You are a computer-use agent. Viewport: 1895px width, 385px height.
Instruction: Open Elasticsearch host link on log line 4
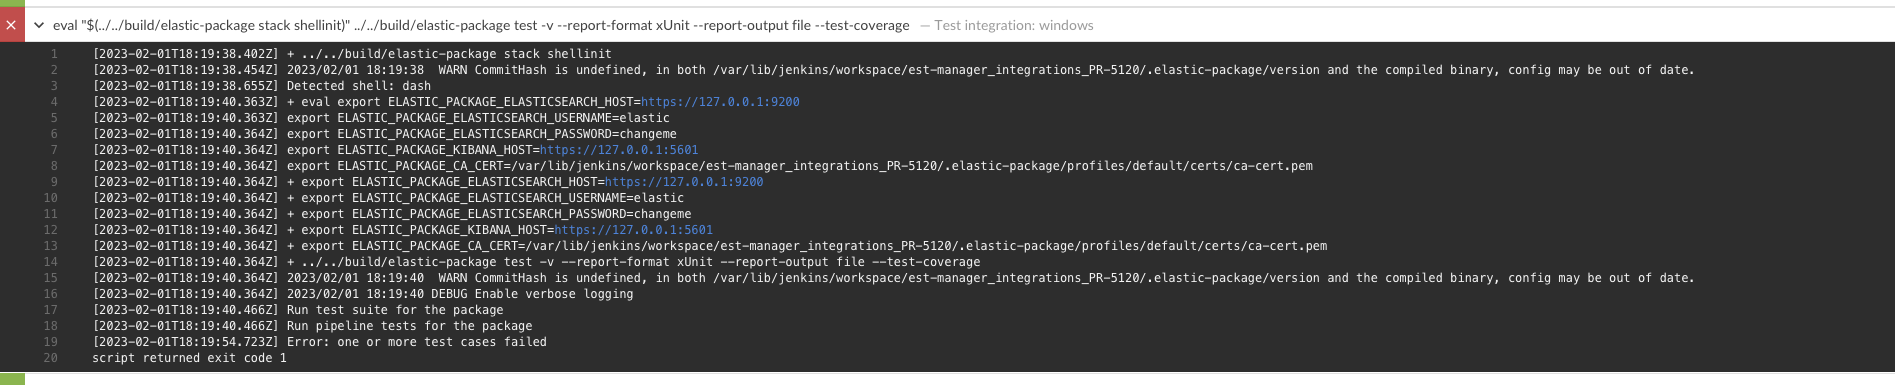pyautogui.click(x=720, y=102)
